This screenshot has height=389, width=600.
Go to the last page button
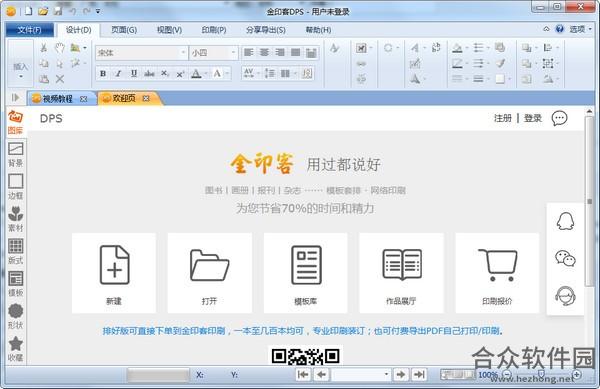coord(419,374)
